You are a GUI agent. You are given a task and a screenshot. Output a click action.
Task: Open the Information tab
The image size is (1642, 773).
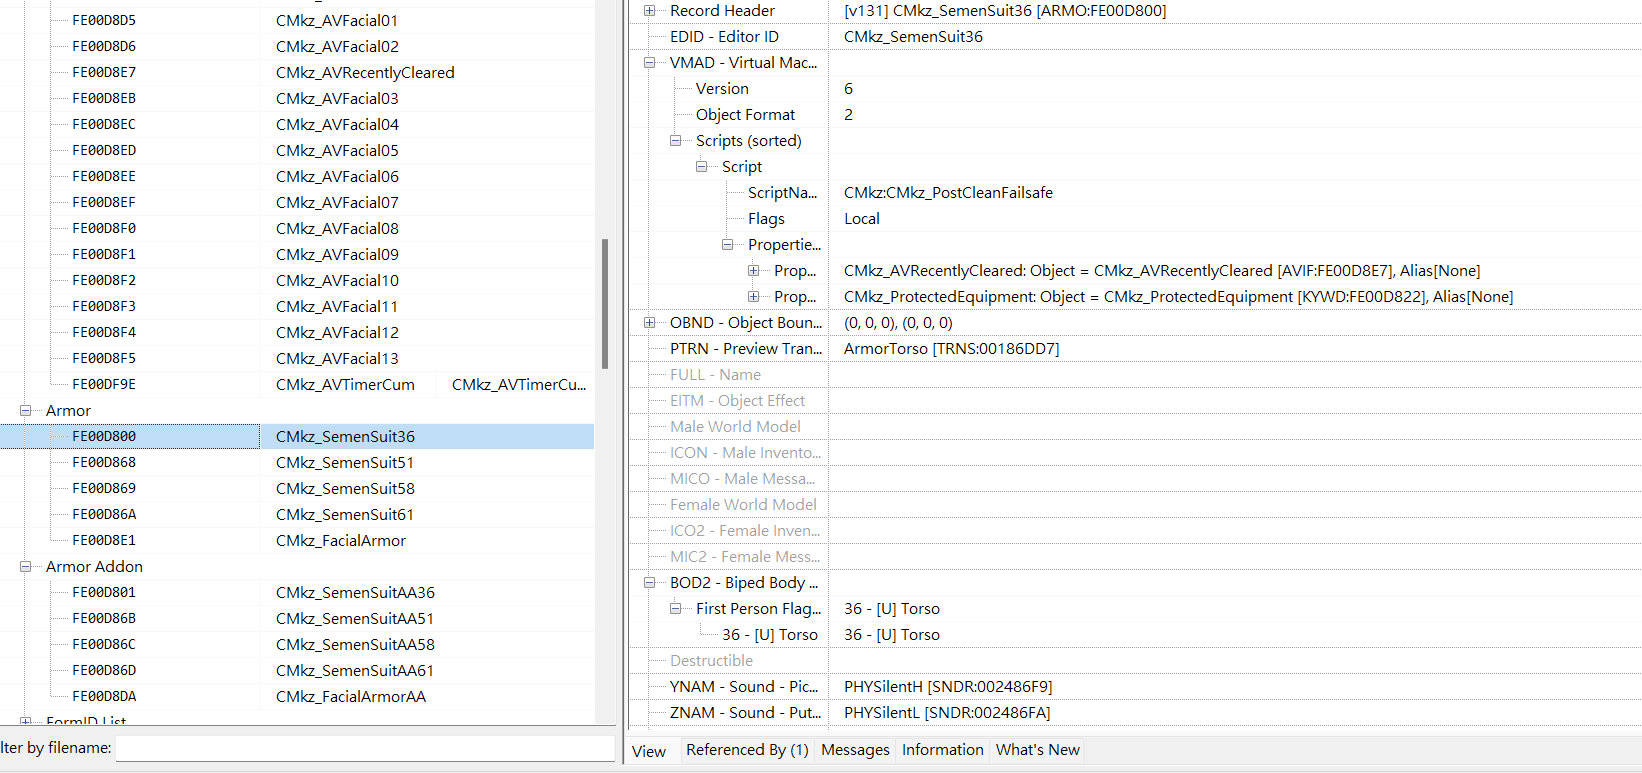[x=942, y=750]
